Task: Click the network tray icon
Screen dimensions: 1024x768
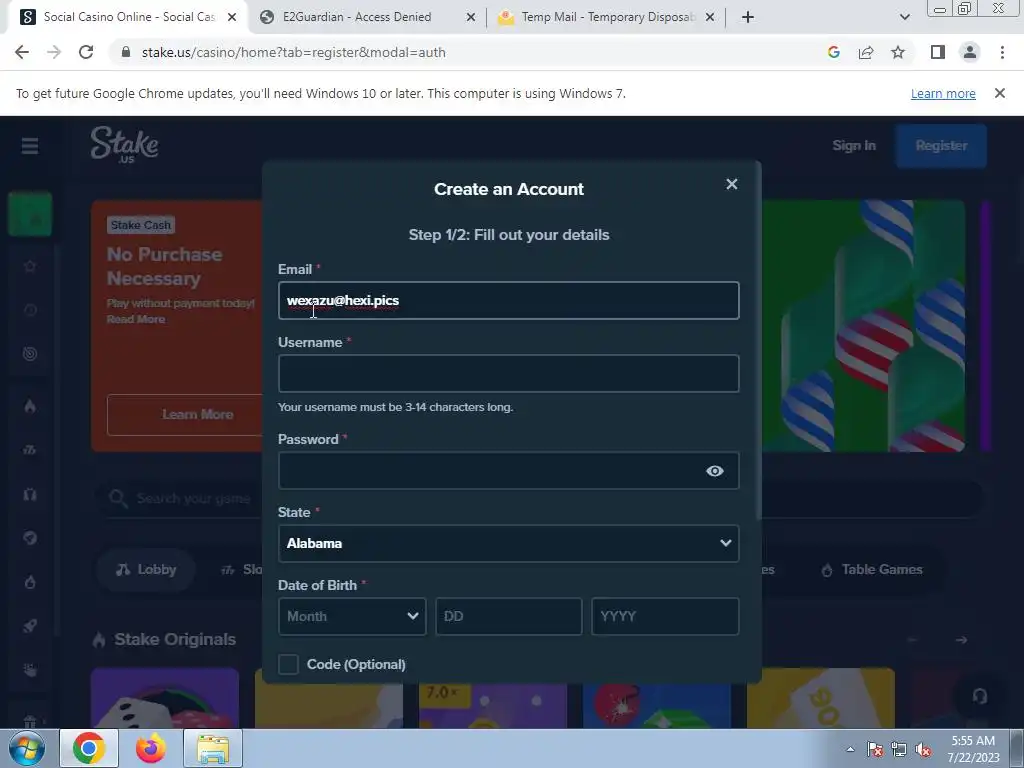Action: click(x=899, y=750)
